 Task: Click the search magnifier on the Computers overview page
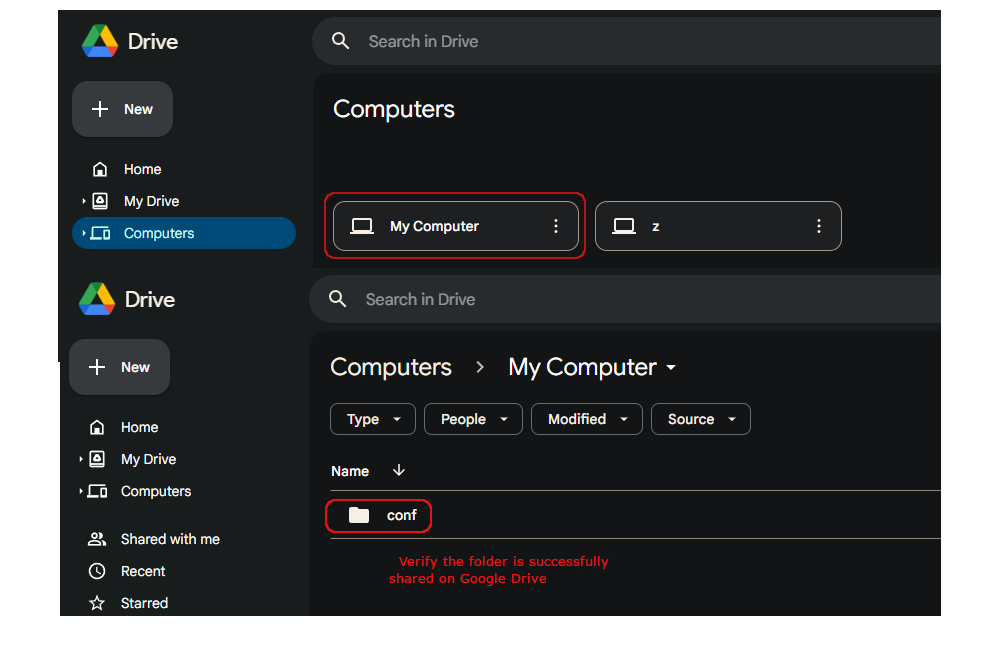tap(341, 41)
